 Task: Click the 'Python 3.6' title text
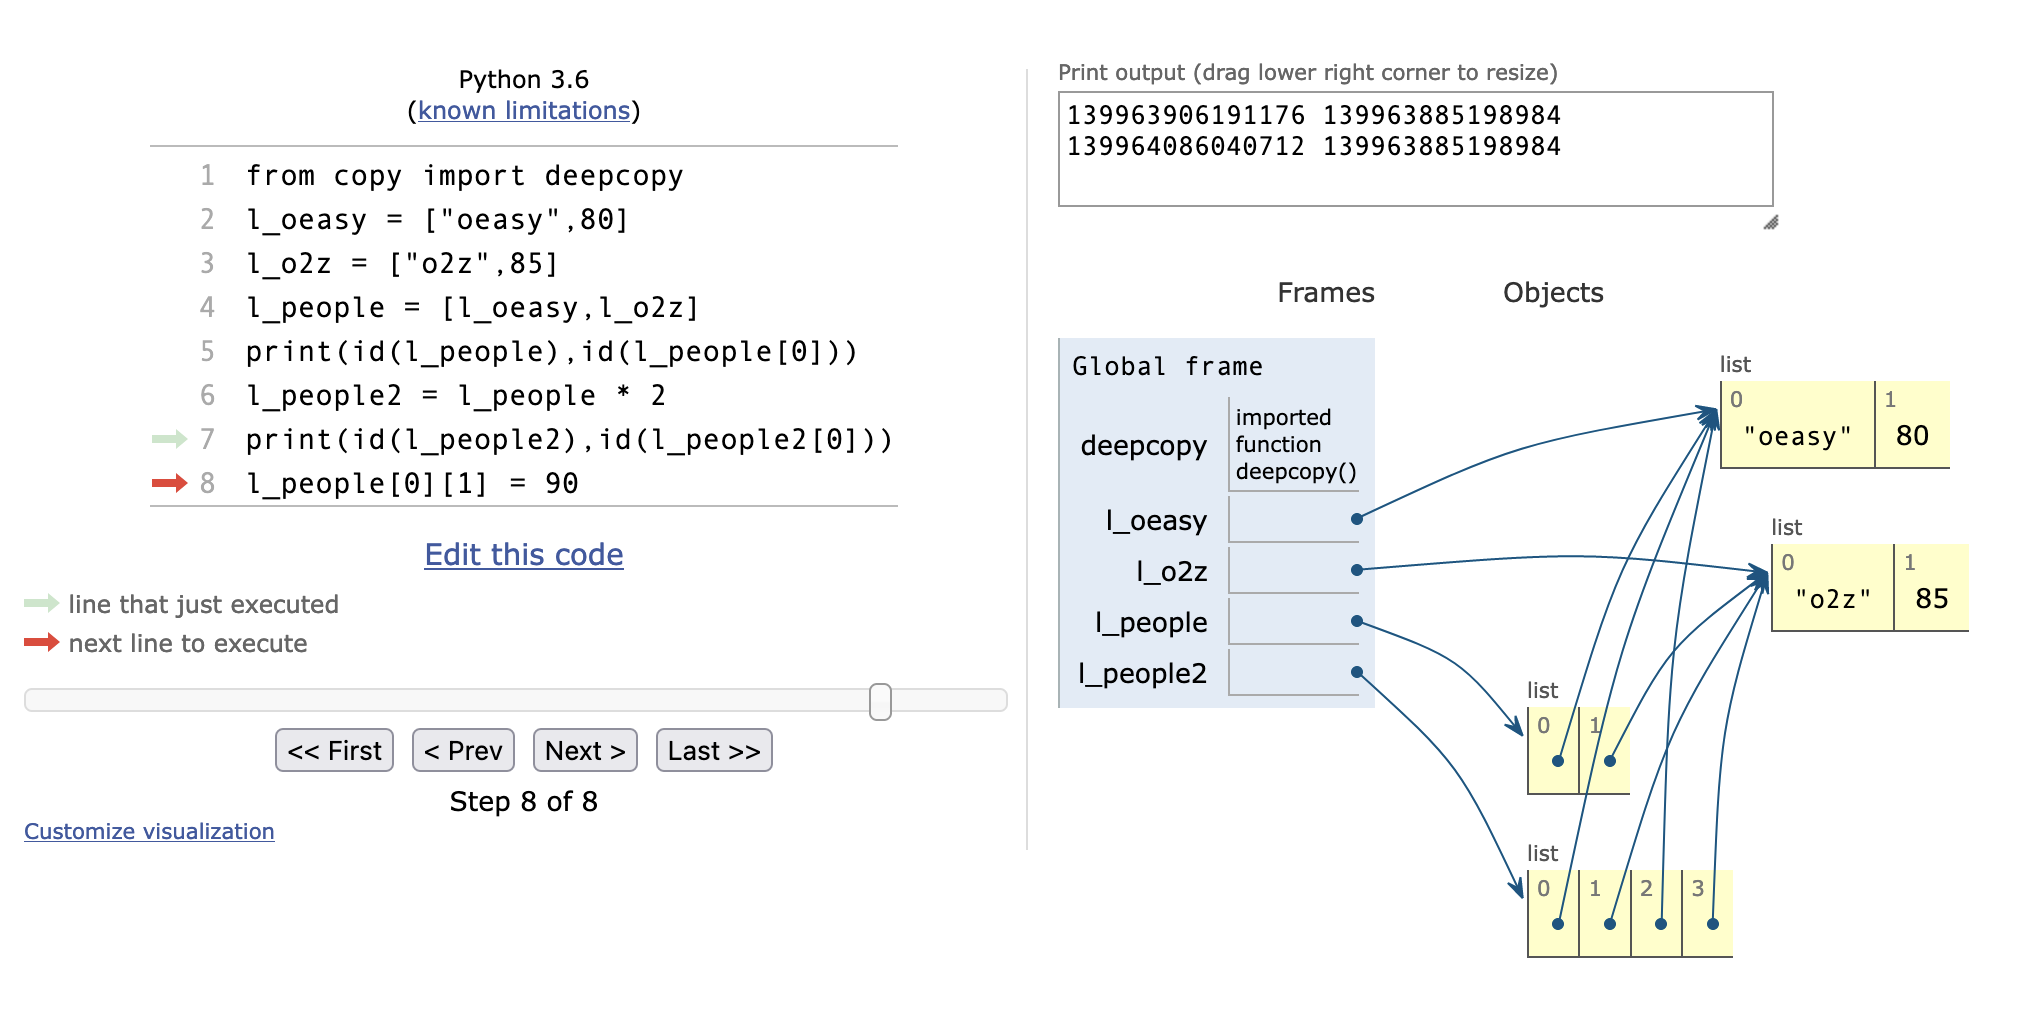[524, 79]
